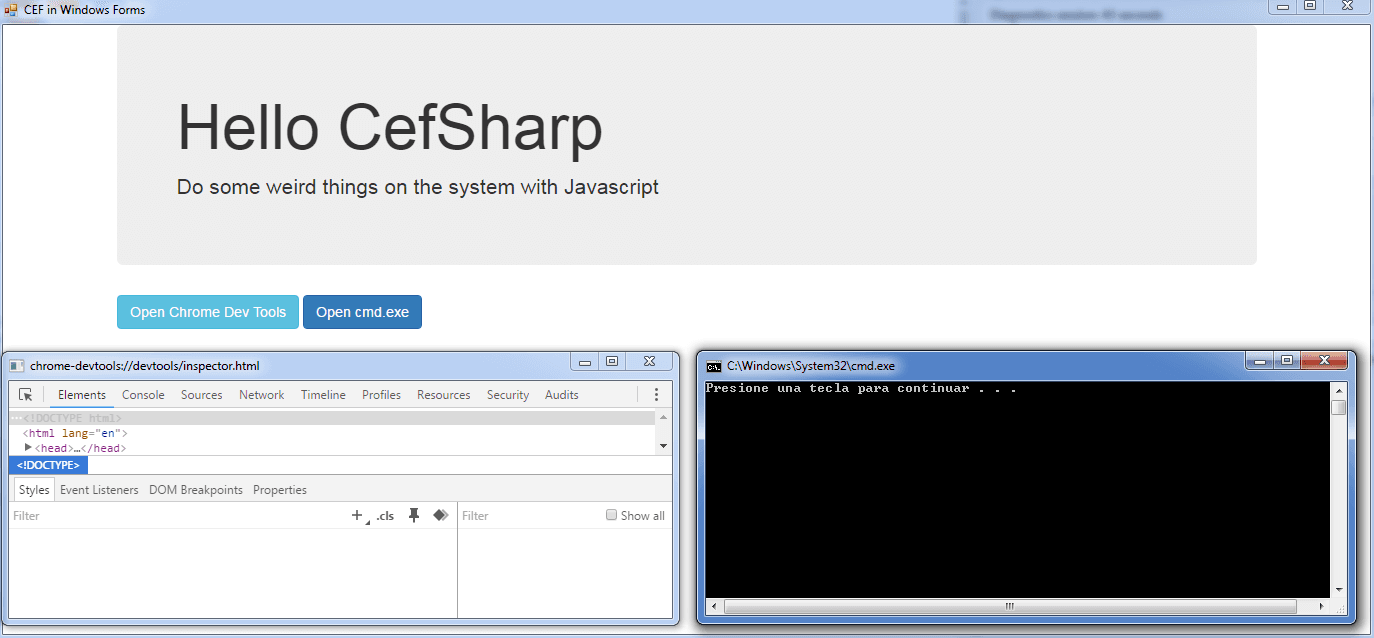
Task: Toggle element state with the pin icon
Action: click(x=414, y=514)
